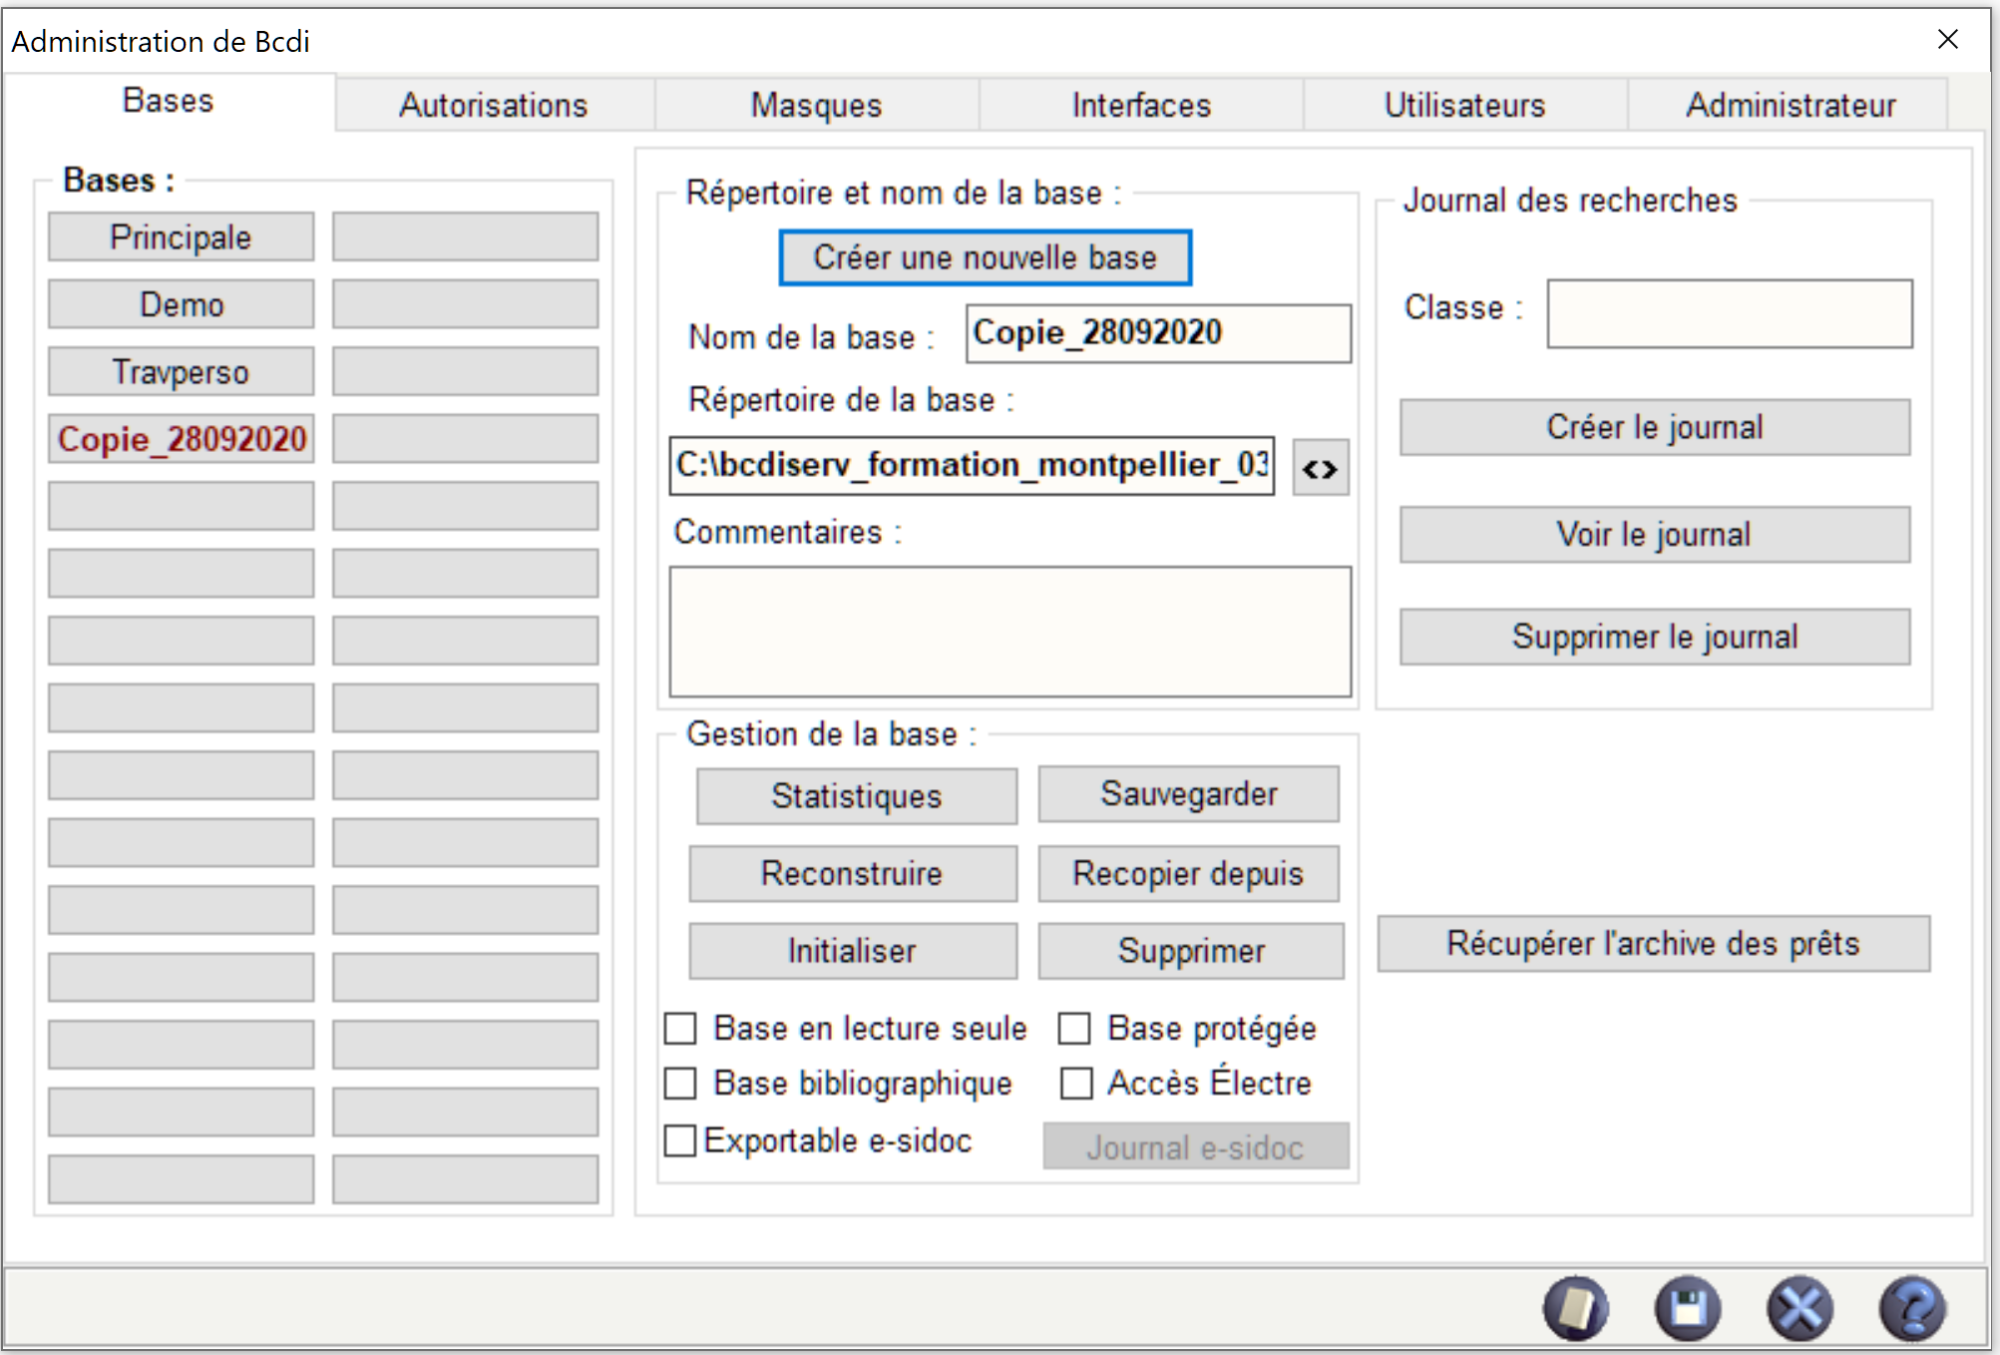This screenshot has width=2000, height=1355.
Task: Click the Statistiques button
Action: [x=857, y=796]
